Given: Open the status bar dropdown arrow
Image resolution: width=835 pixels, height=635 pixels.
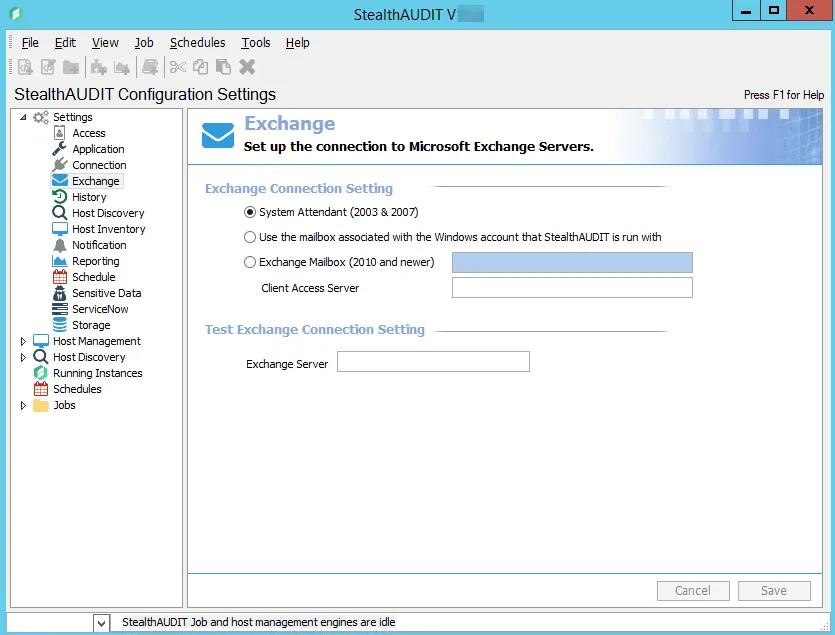Looking at the screenshot, I should point(101,622).
